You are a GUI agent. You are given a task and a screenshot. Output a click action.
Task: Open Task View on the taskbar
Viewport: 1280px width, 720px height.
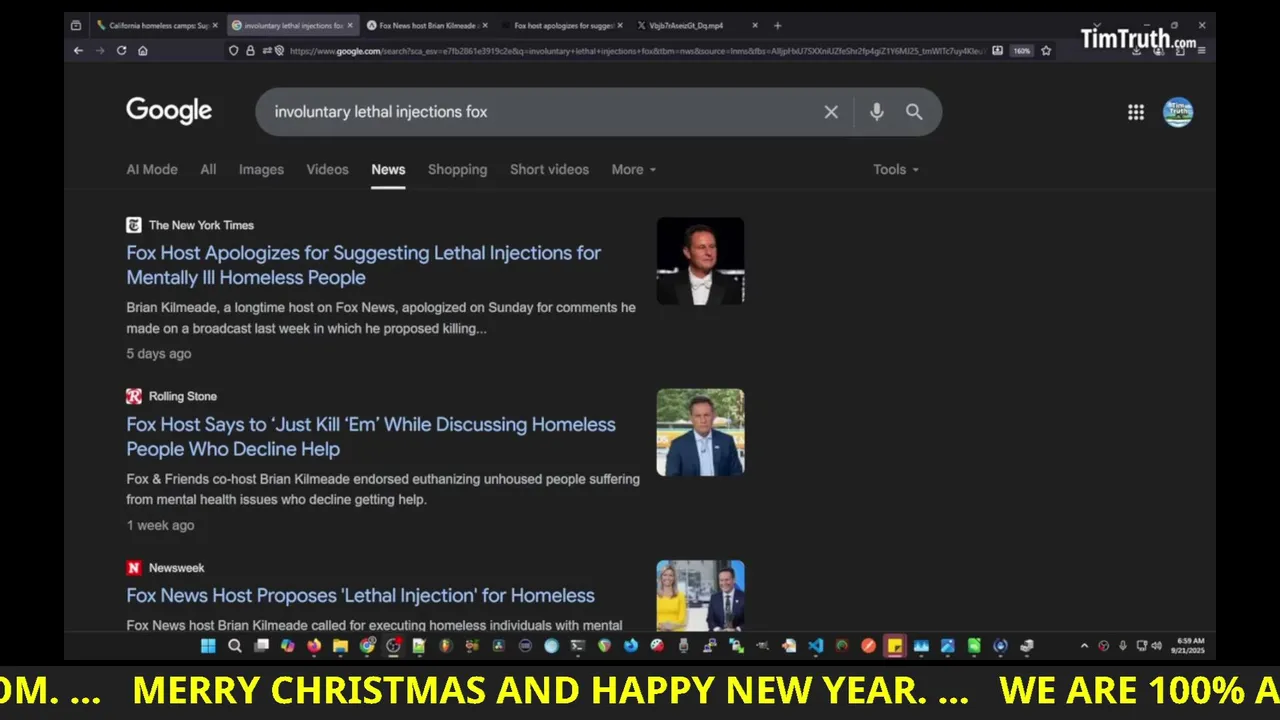[x=261, y=646]
